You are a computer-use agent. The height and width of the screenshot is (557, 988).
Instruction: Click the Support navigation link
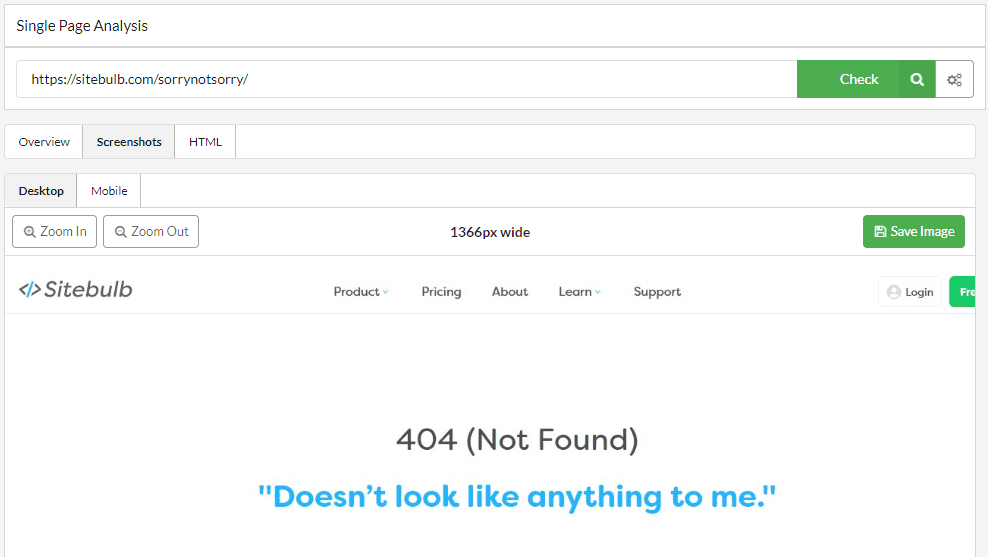coord(657,292)
